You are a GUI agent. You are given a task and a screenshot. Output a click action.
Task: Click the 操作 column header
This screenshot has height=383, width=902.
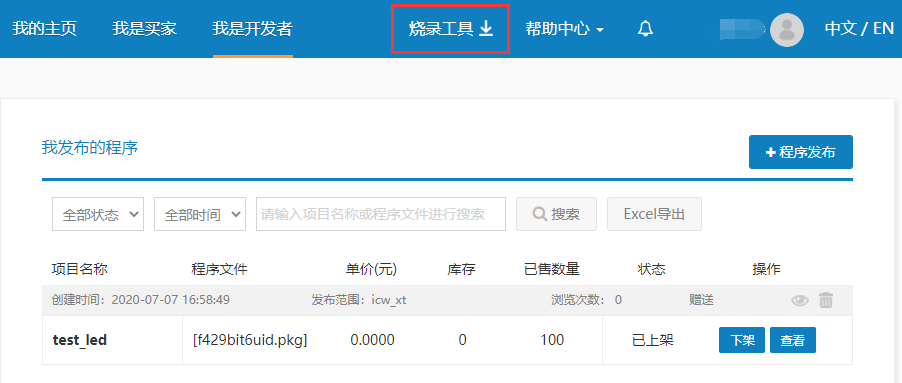(x=766, y=269)
